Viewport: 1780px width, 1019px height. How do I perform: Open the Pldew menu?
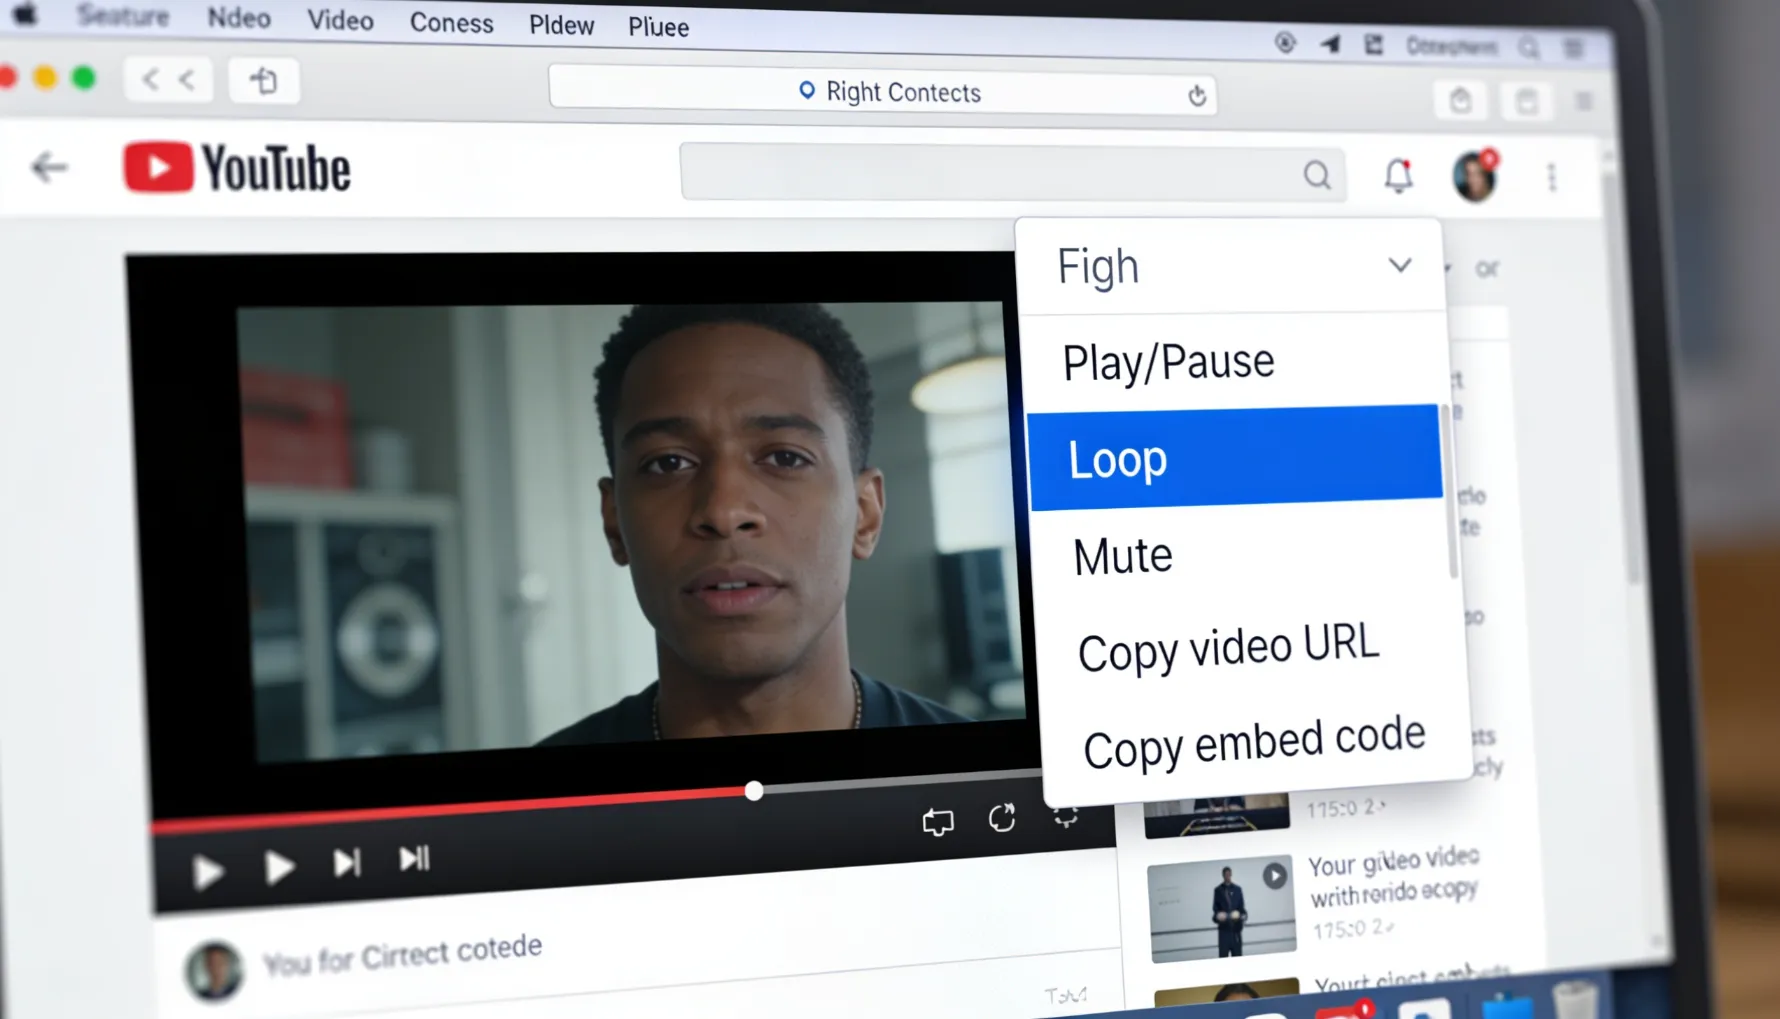click(x=561, y=25)
